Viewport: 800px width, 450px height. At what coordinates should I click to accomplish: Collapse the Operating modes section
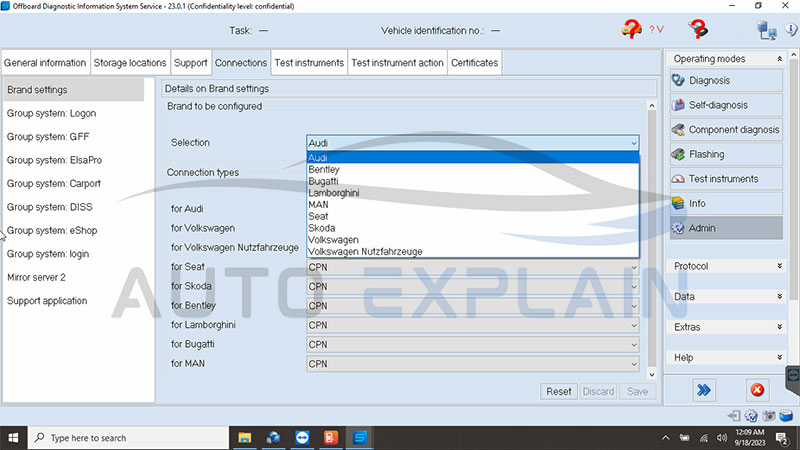(780, 59)
